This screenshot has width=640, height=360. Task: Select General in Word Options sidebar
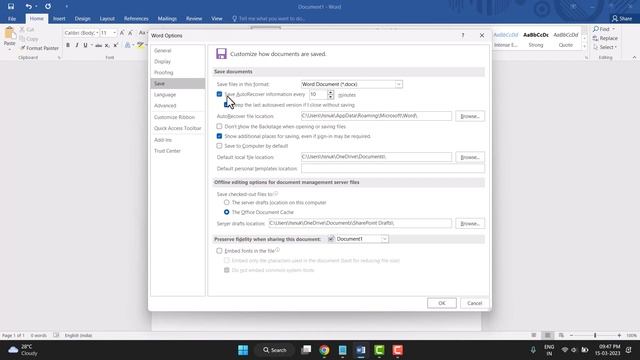point(178,51)
